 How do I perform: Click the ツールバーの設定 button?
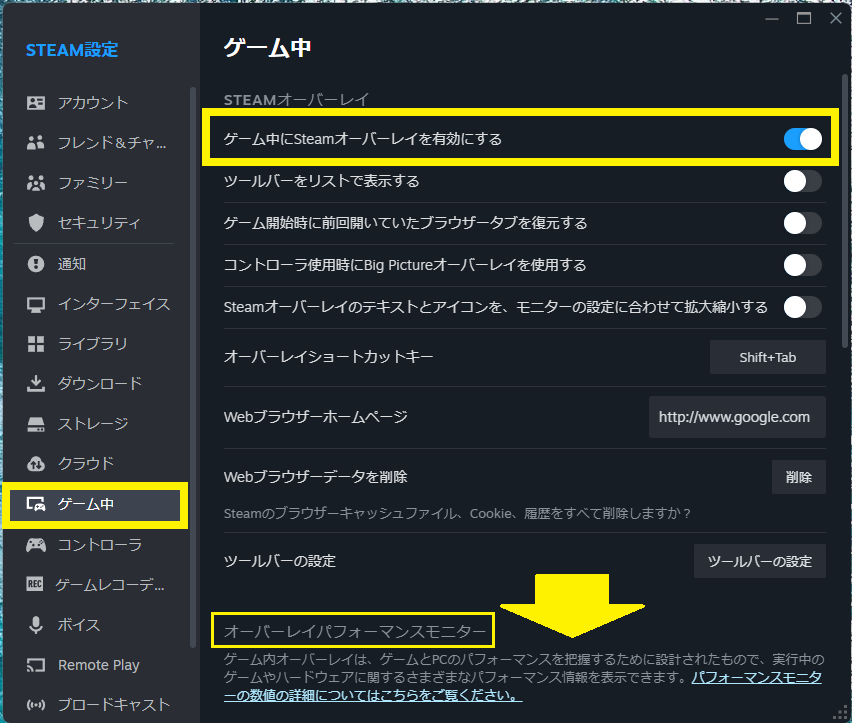tap(760, 561)
